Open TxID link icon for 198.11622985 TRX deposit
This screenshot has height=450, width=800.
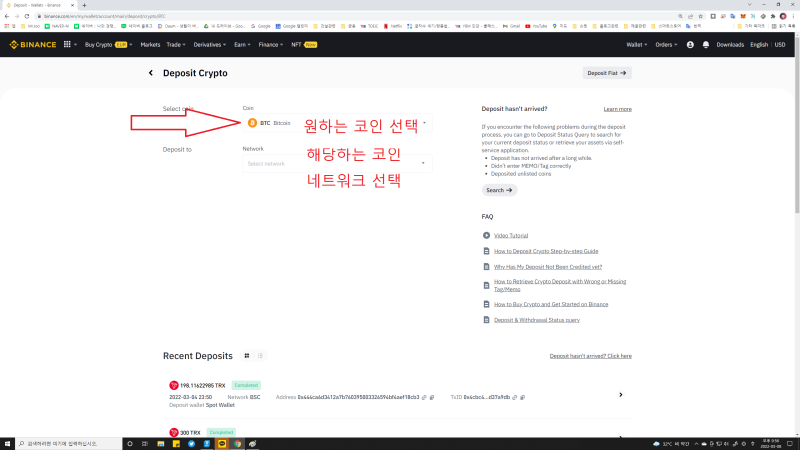(514, 397)
